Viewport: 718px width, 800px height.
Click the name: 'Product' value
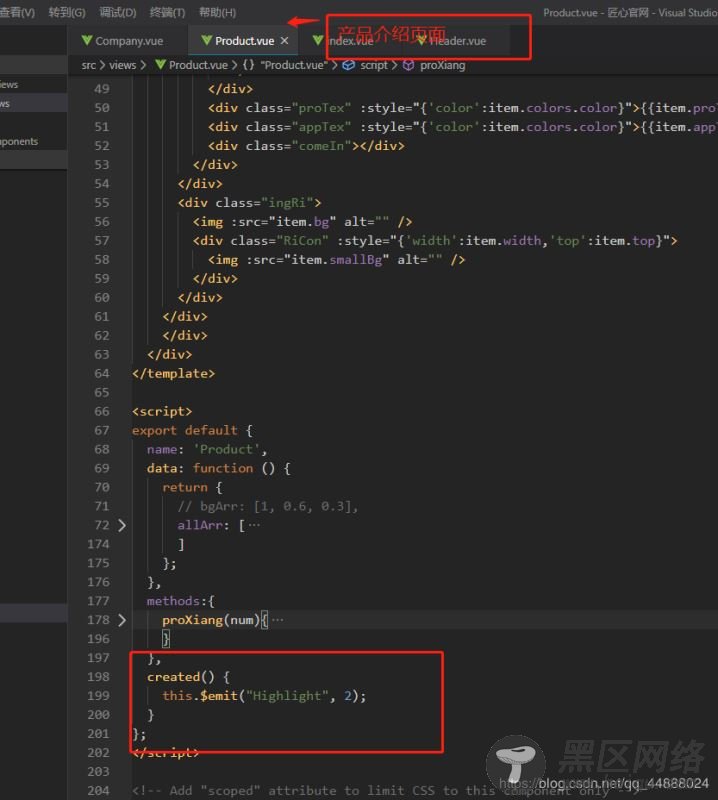(x=226, y=449)
